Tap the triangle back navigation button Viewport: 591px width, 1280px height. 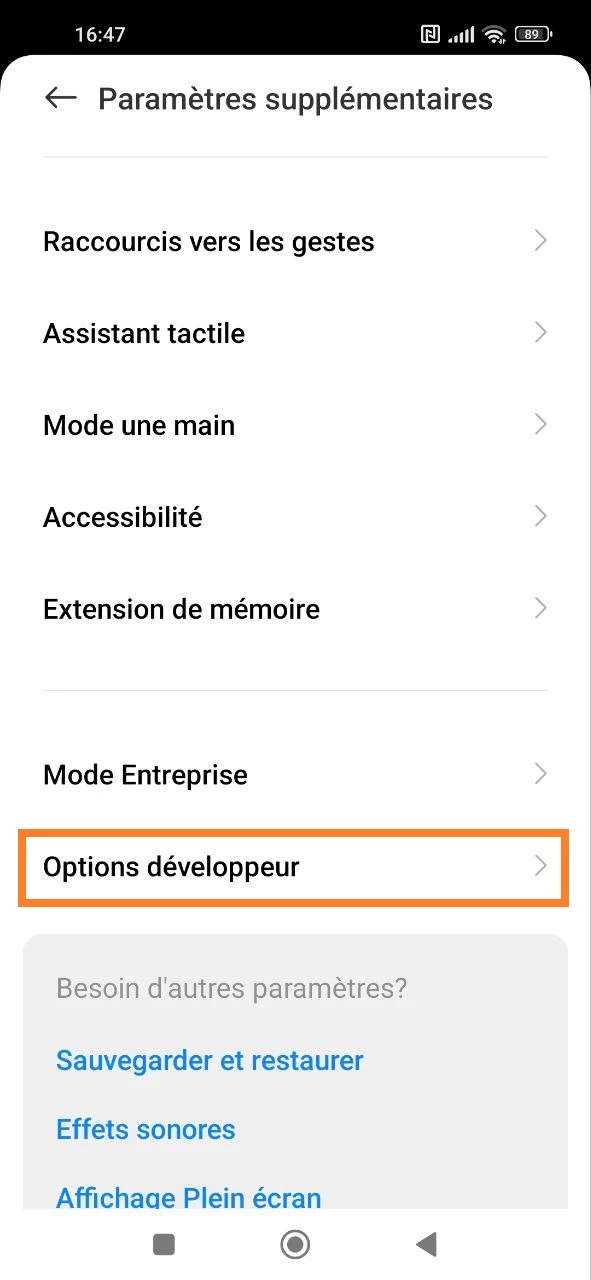point(427,1244)
